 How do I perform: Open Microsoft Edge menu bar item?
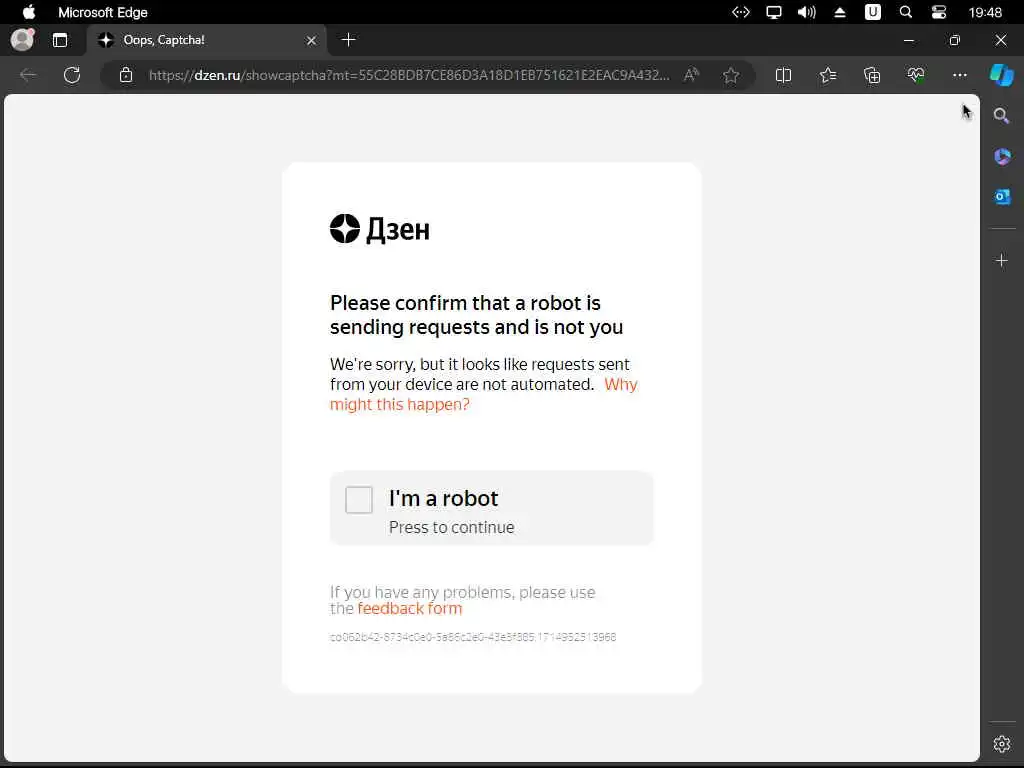pyautogui.click(x=103, y=12)
